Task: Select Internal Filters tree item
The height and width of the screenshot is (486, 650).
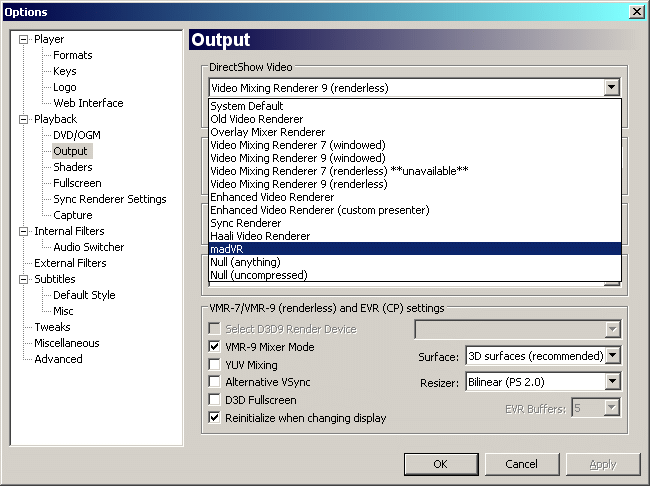Action: click(x=69, y=231)
